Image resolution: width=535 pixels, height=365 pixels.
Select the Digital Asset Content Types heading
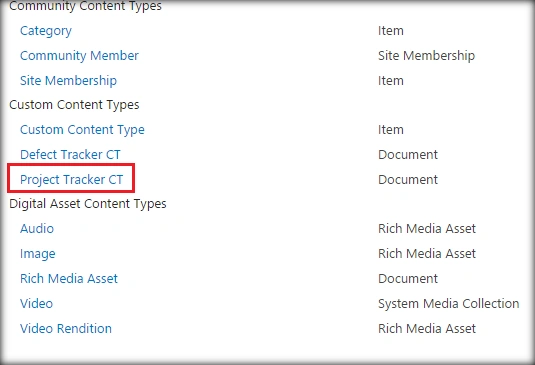click(88, 204)
